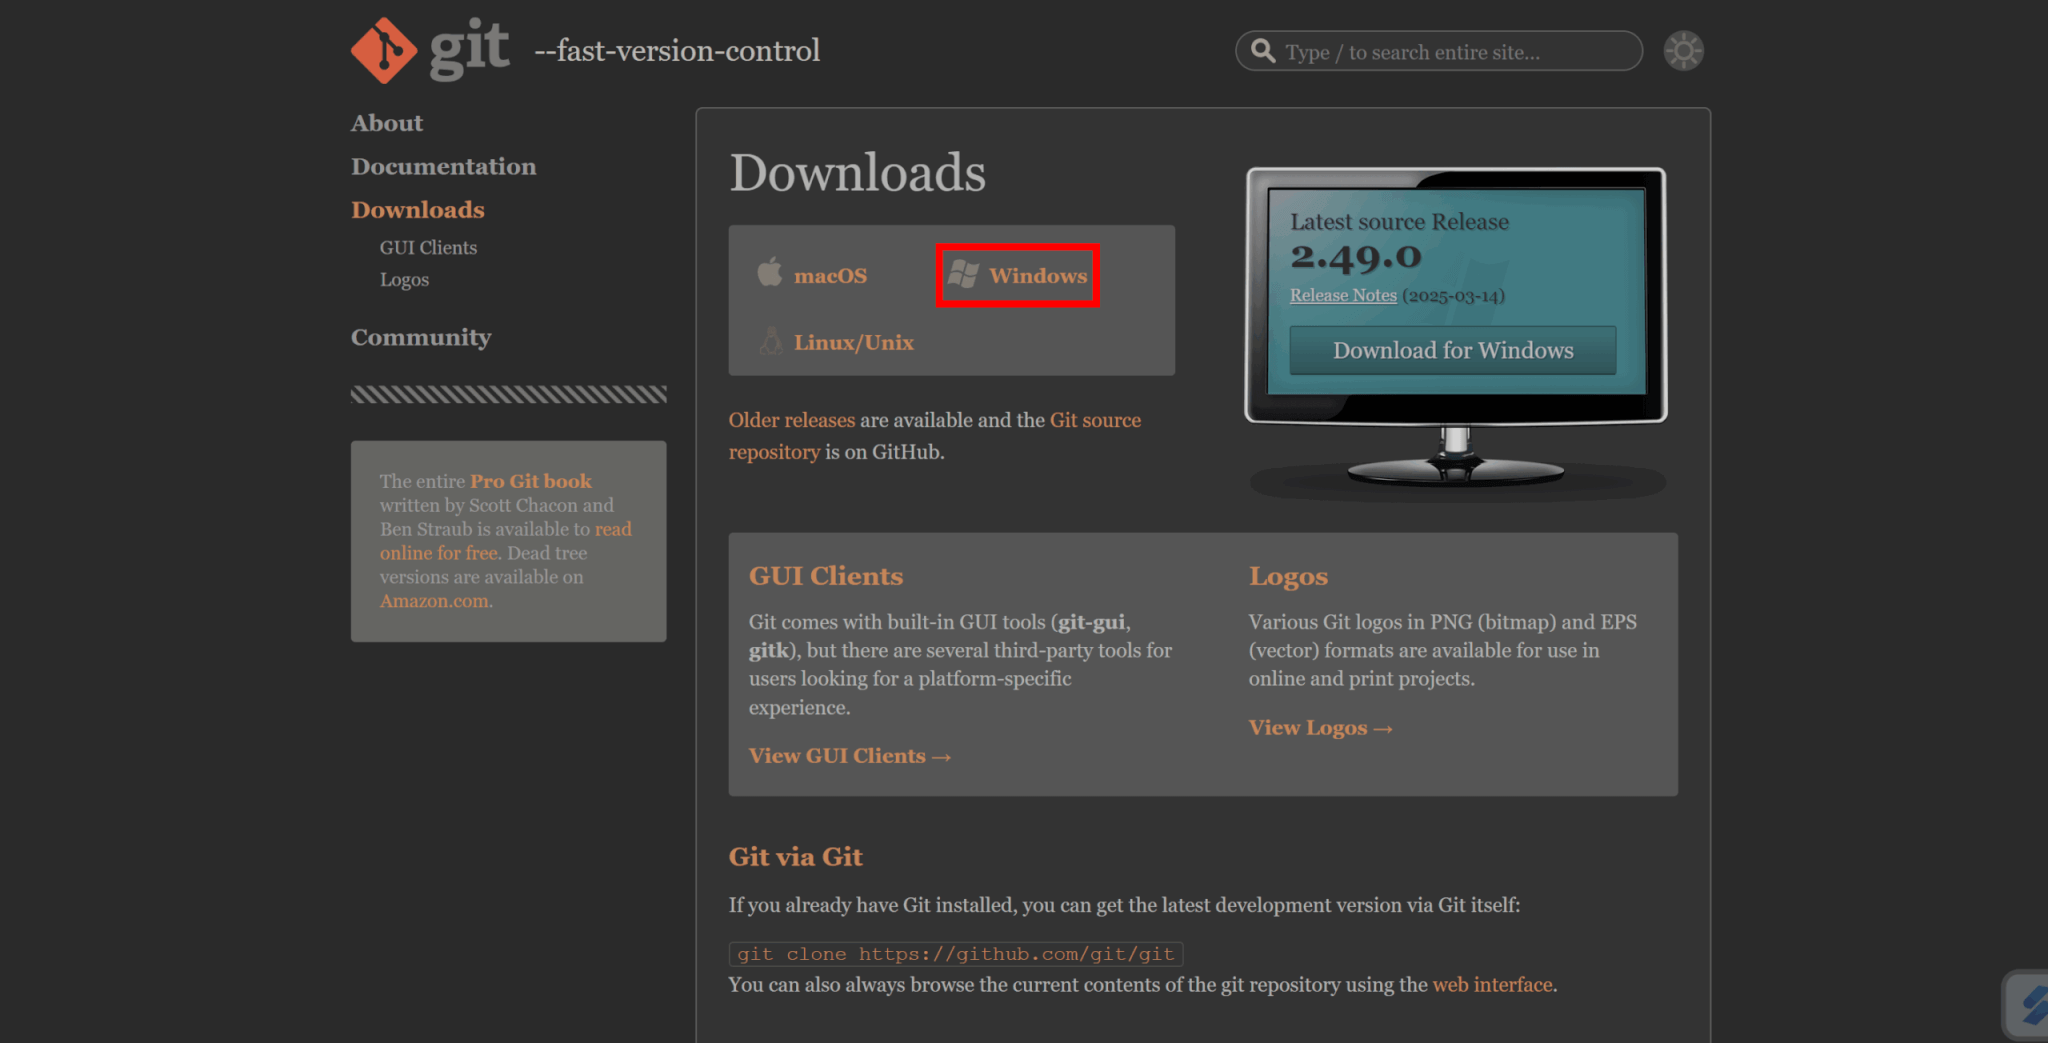Open the Older releases link
The height and width of the screenshot is (1043, 2048).
click(791, 420)
